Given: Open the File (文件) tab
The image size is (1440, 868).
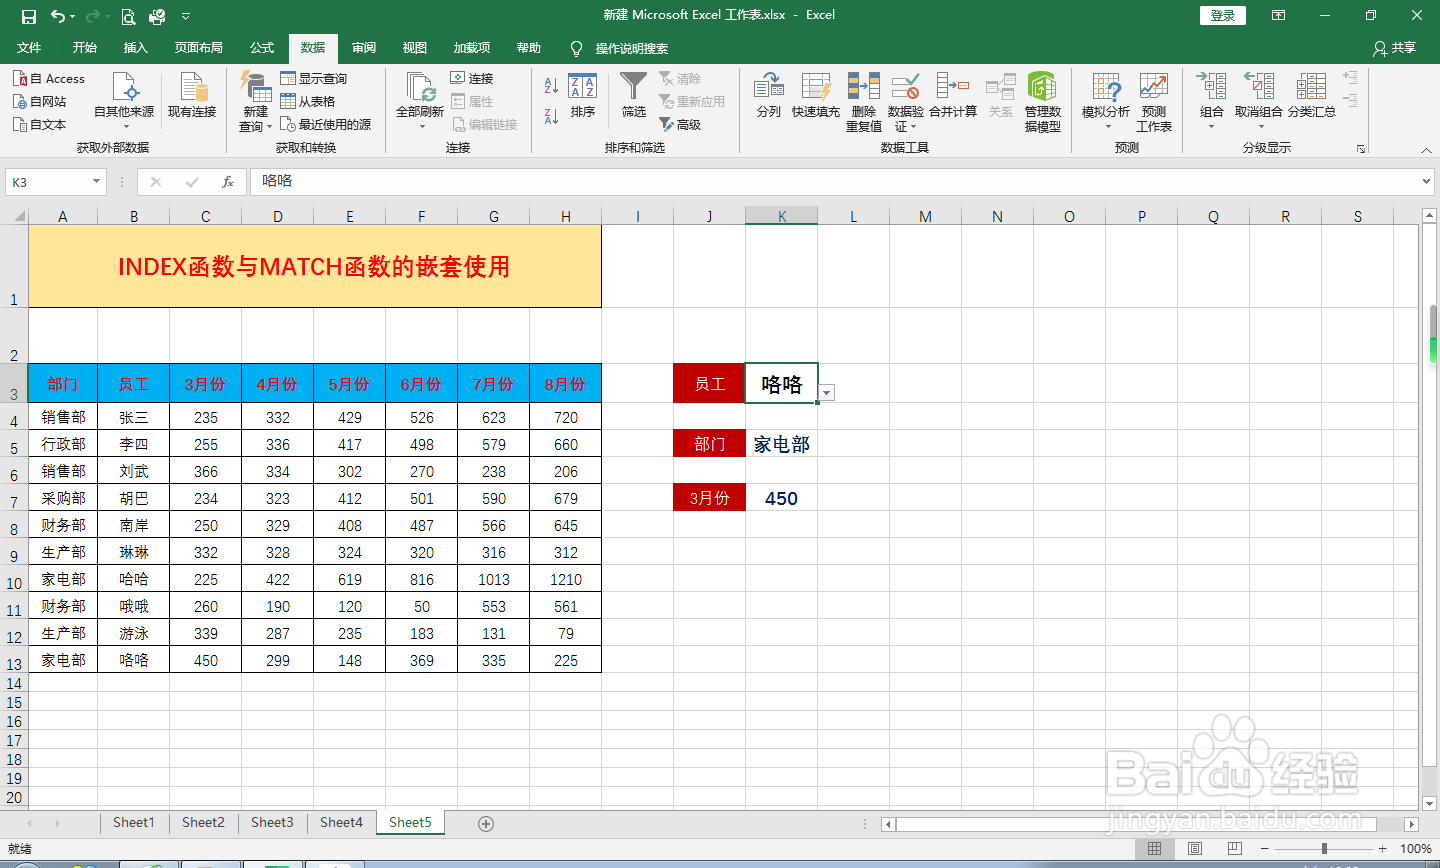Looking at the screenshot, I should (x=29, y=48).
